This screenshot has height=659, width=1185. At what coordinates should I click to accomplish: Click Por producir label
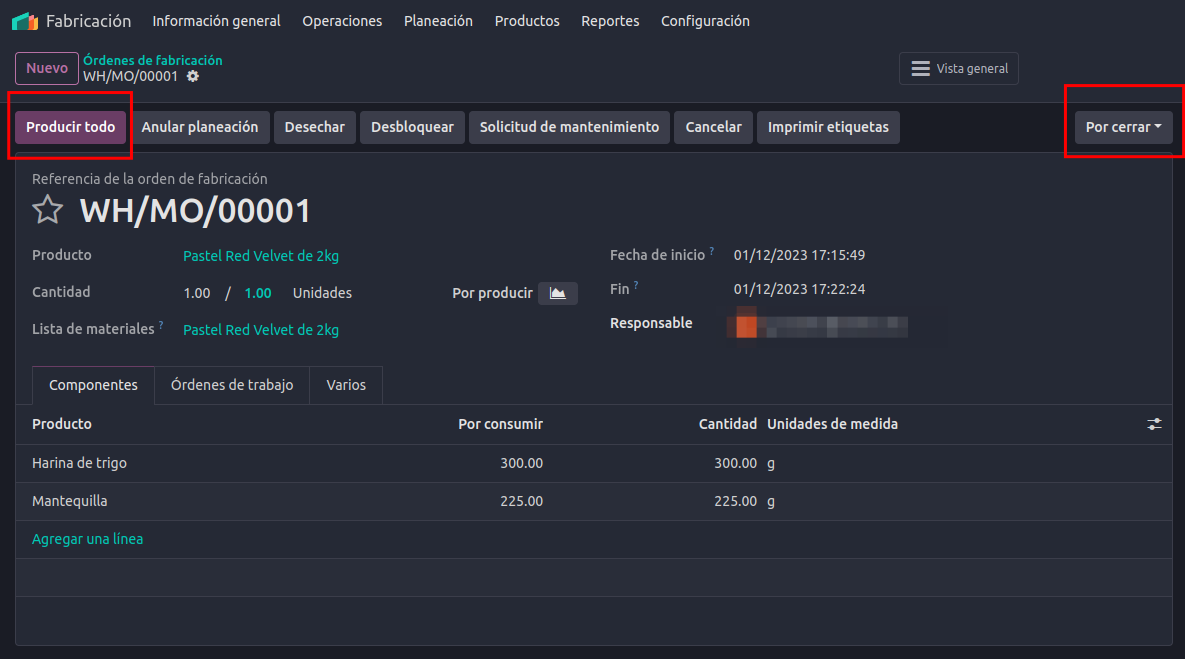click(x=492, y=293)
